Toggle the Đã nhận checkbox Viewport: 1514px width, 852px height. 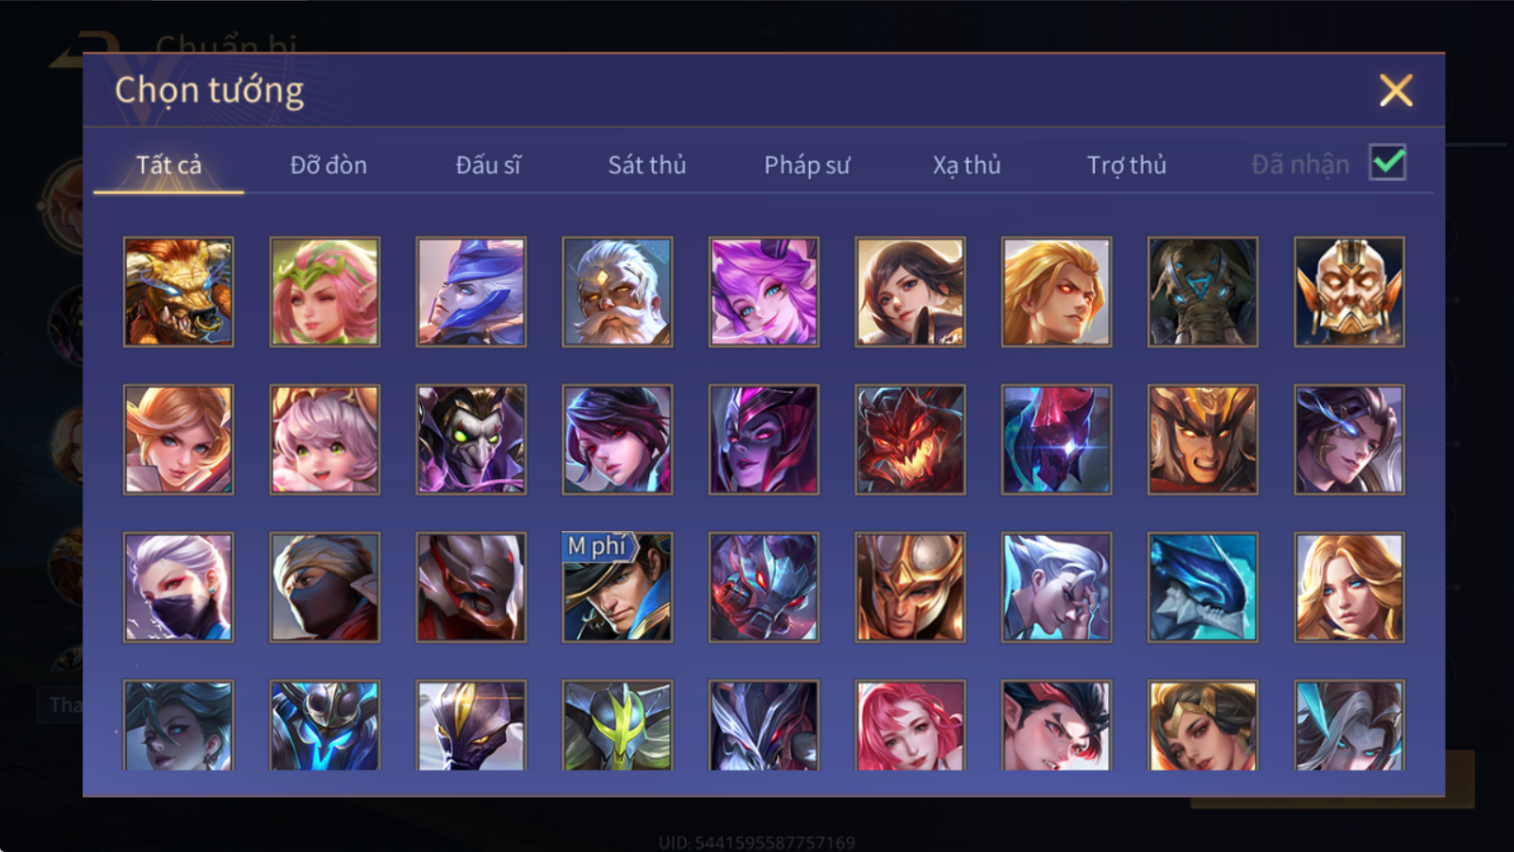coord(1388,163)
